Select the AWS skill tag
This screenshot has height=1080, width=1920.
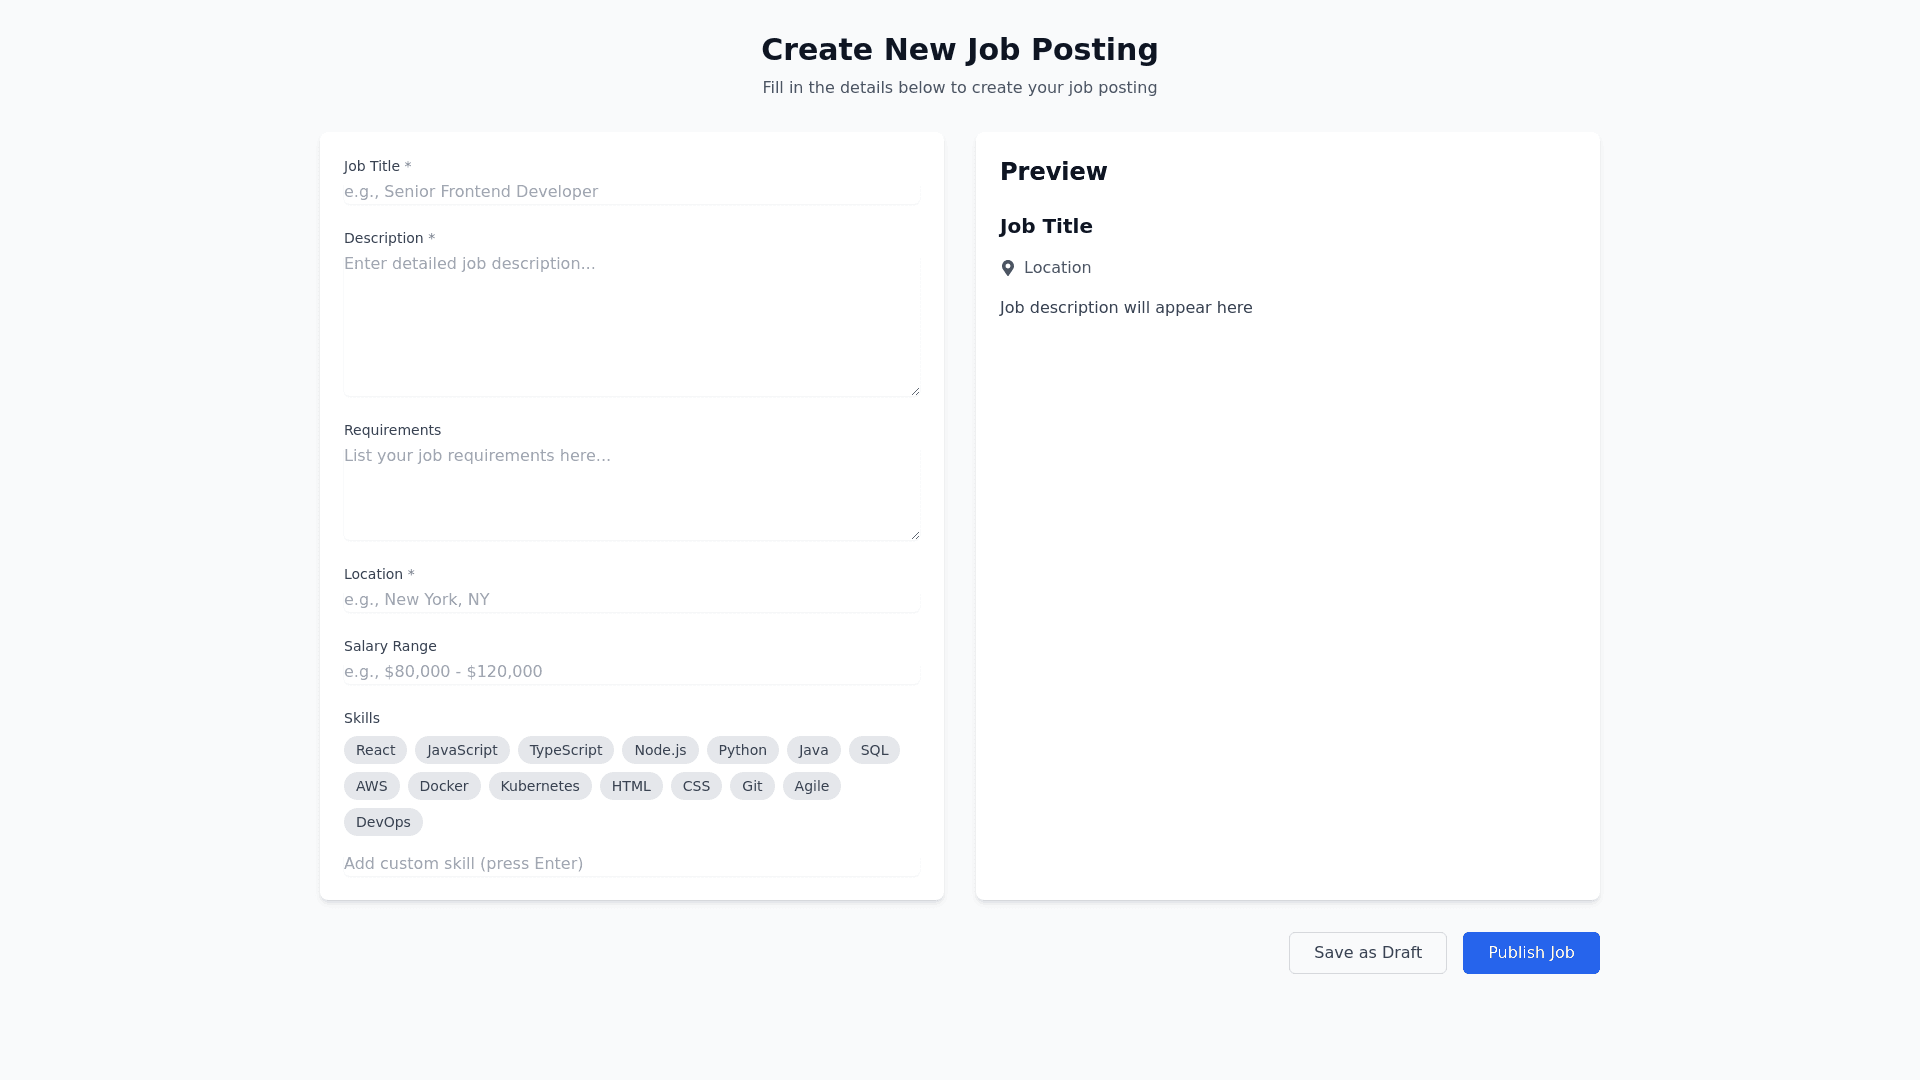372,786
